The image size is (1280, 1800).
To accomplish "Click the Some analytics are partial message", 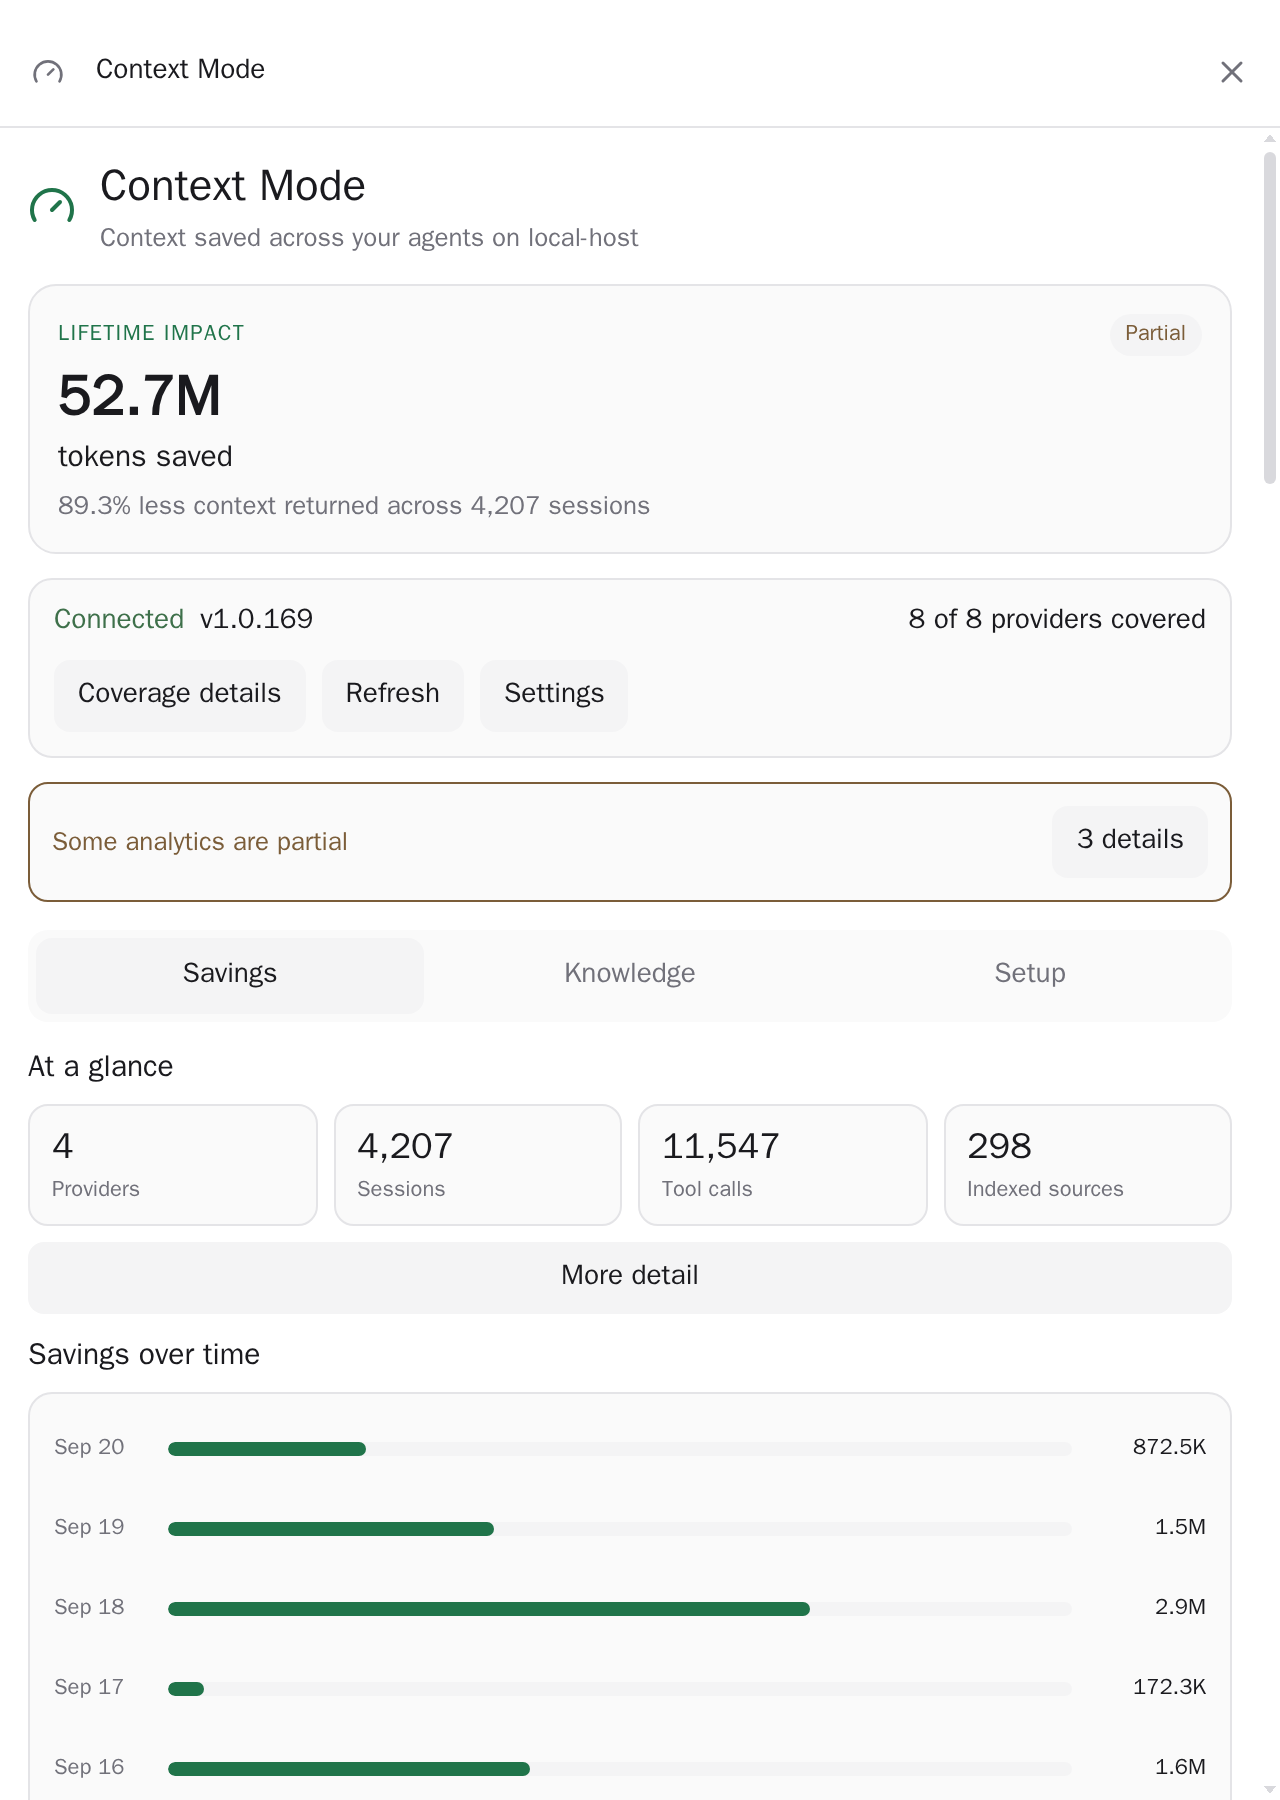I will tap(200, 842).
